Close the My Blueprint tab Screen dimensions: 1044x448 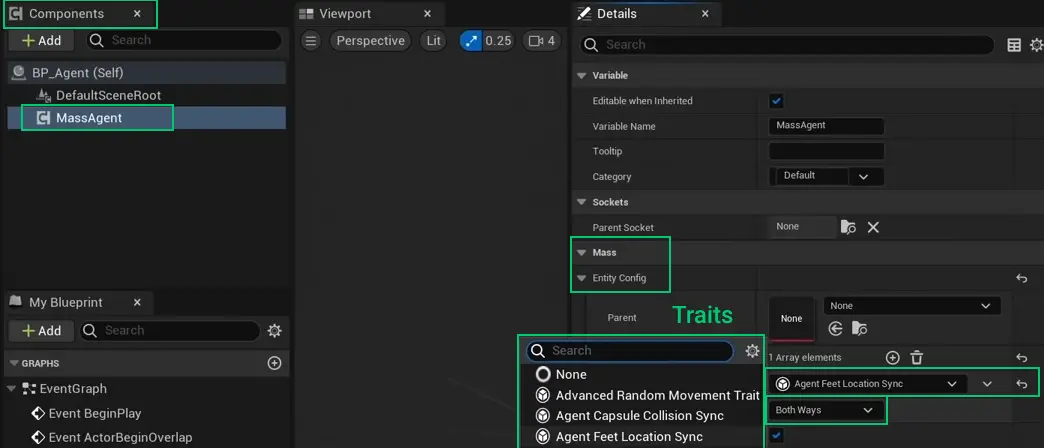click(x=137, y=303)
